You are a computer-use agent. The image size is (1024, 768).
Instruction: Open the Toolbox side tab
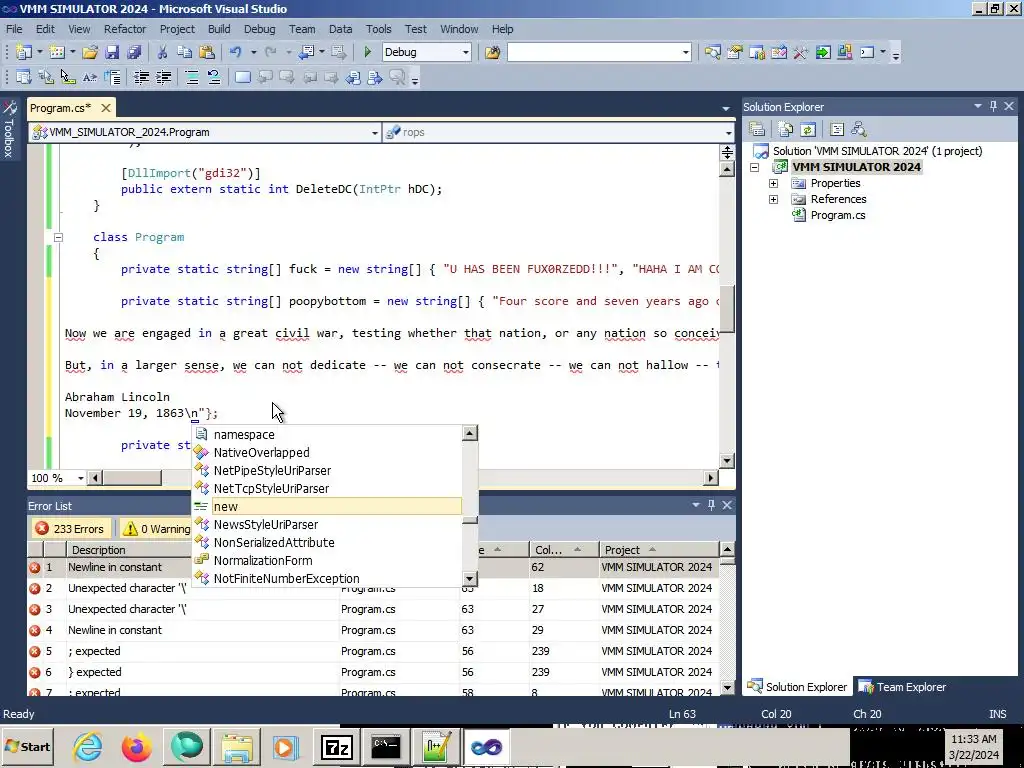[9, 129]
